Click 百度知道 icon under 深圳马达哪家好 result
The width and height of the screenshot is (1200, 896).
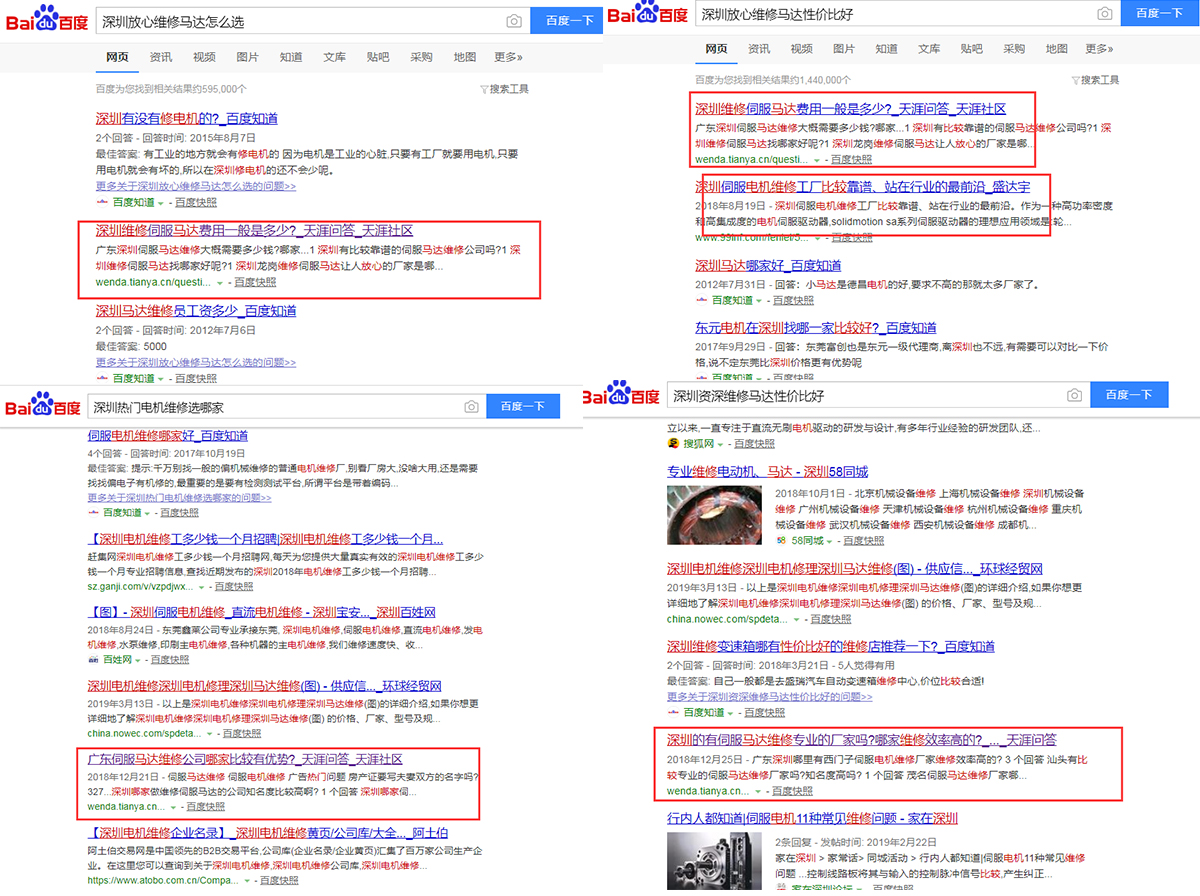702,300
